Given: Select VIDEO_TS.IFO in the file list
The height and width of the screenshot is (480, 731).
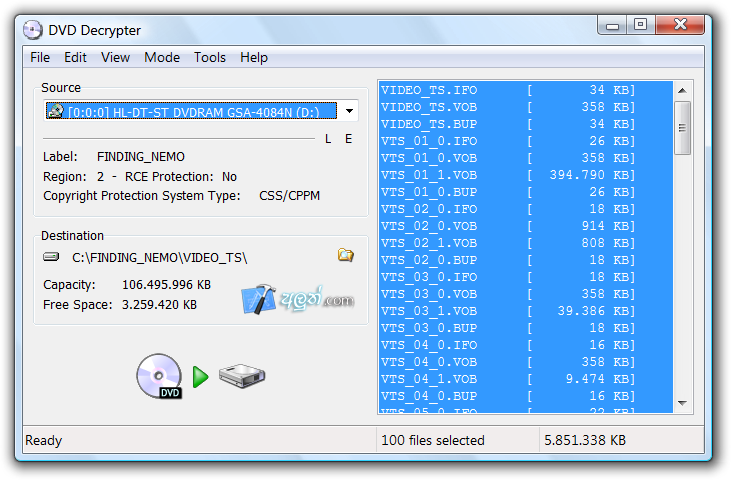Looking at the screenshot, I should [526, 90].
